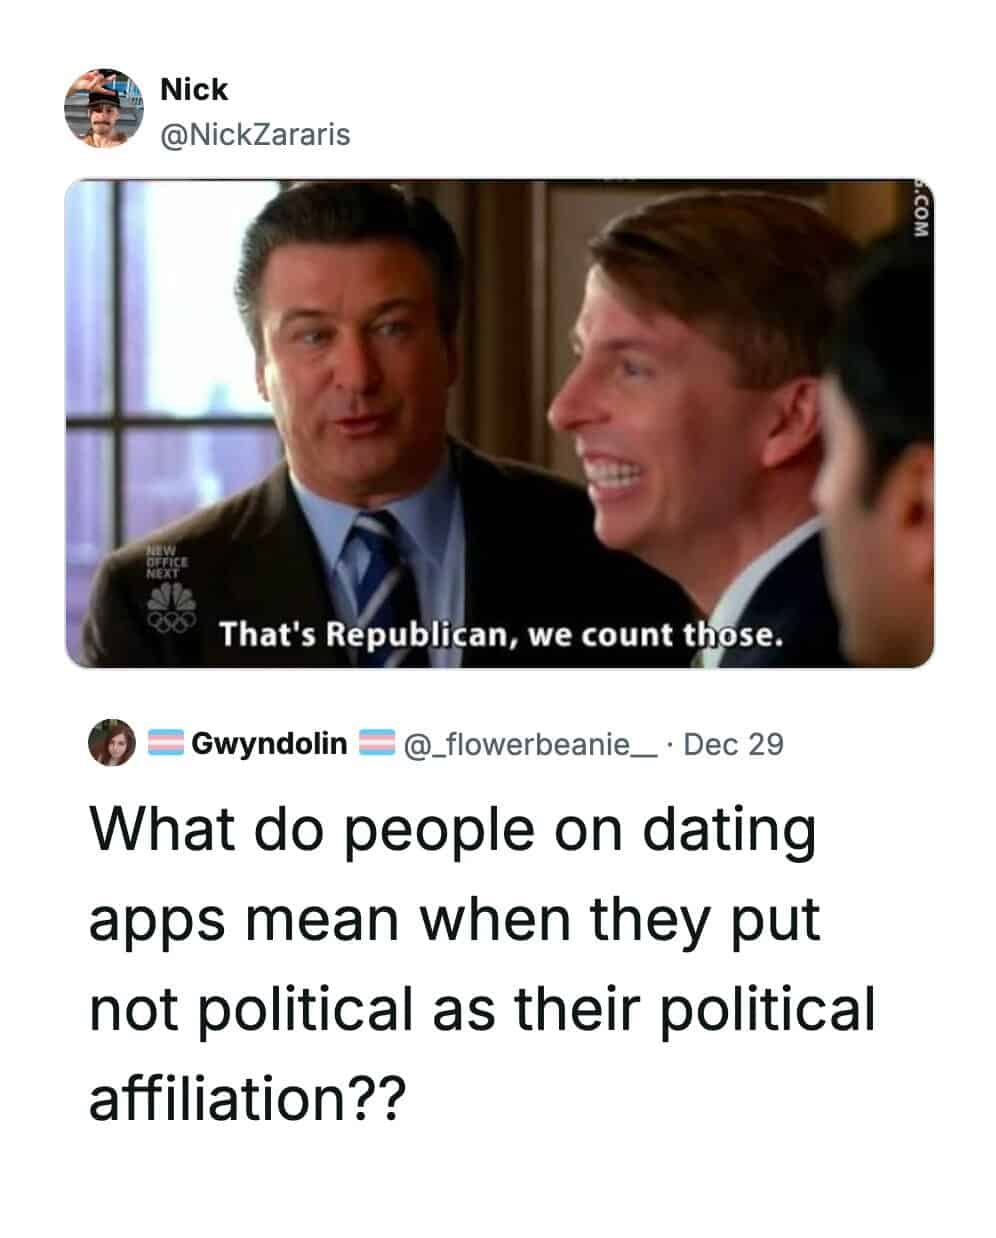Open Gwyndolin's small profile avatar
The width and height of the screenshot is (996, 1238).
(111, 743)
